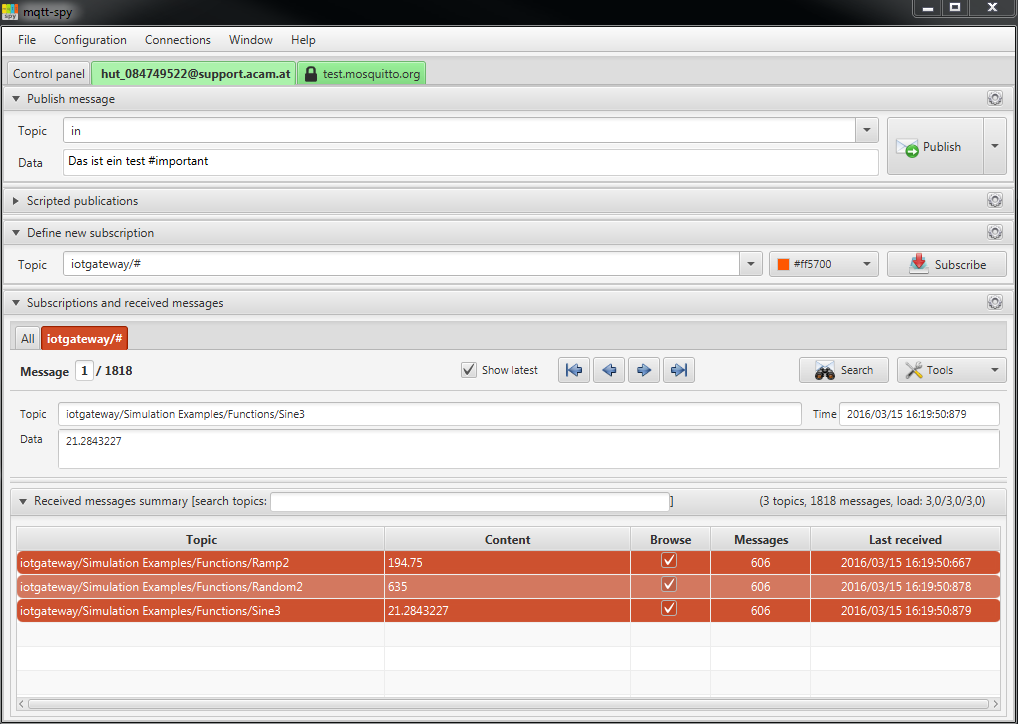Collapse Subscriptions and received messages section
The width and height of the screenshot is (1018, 724).
(16, 303)
